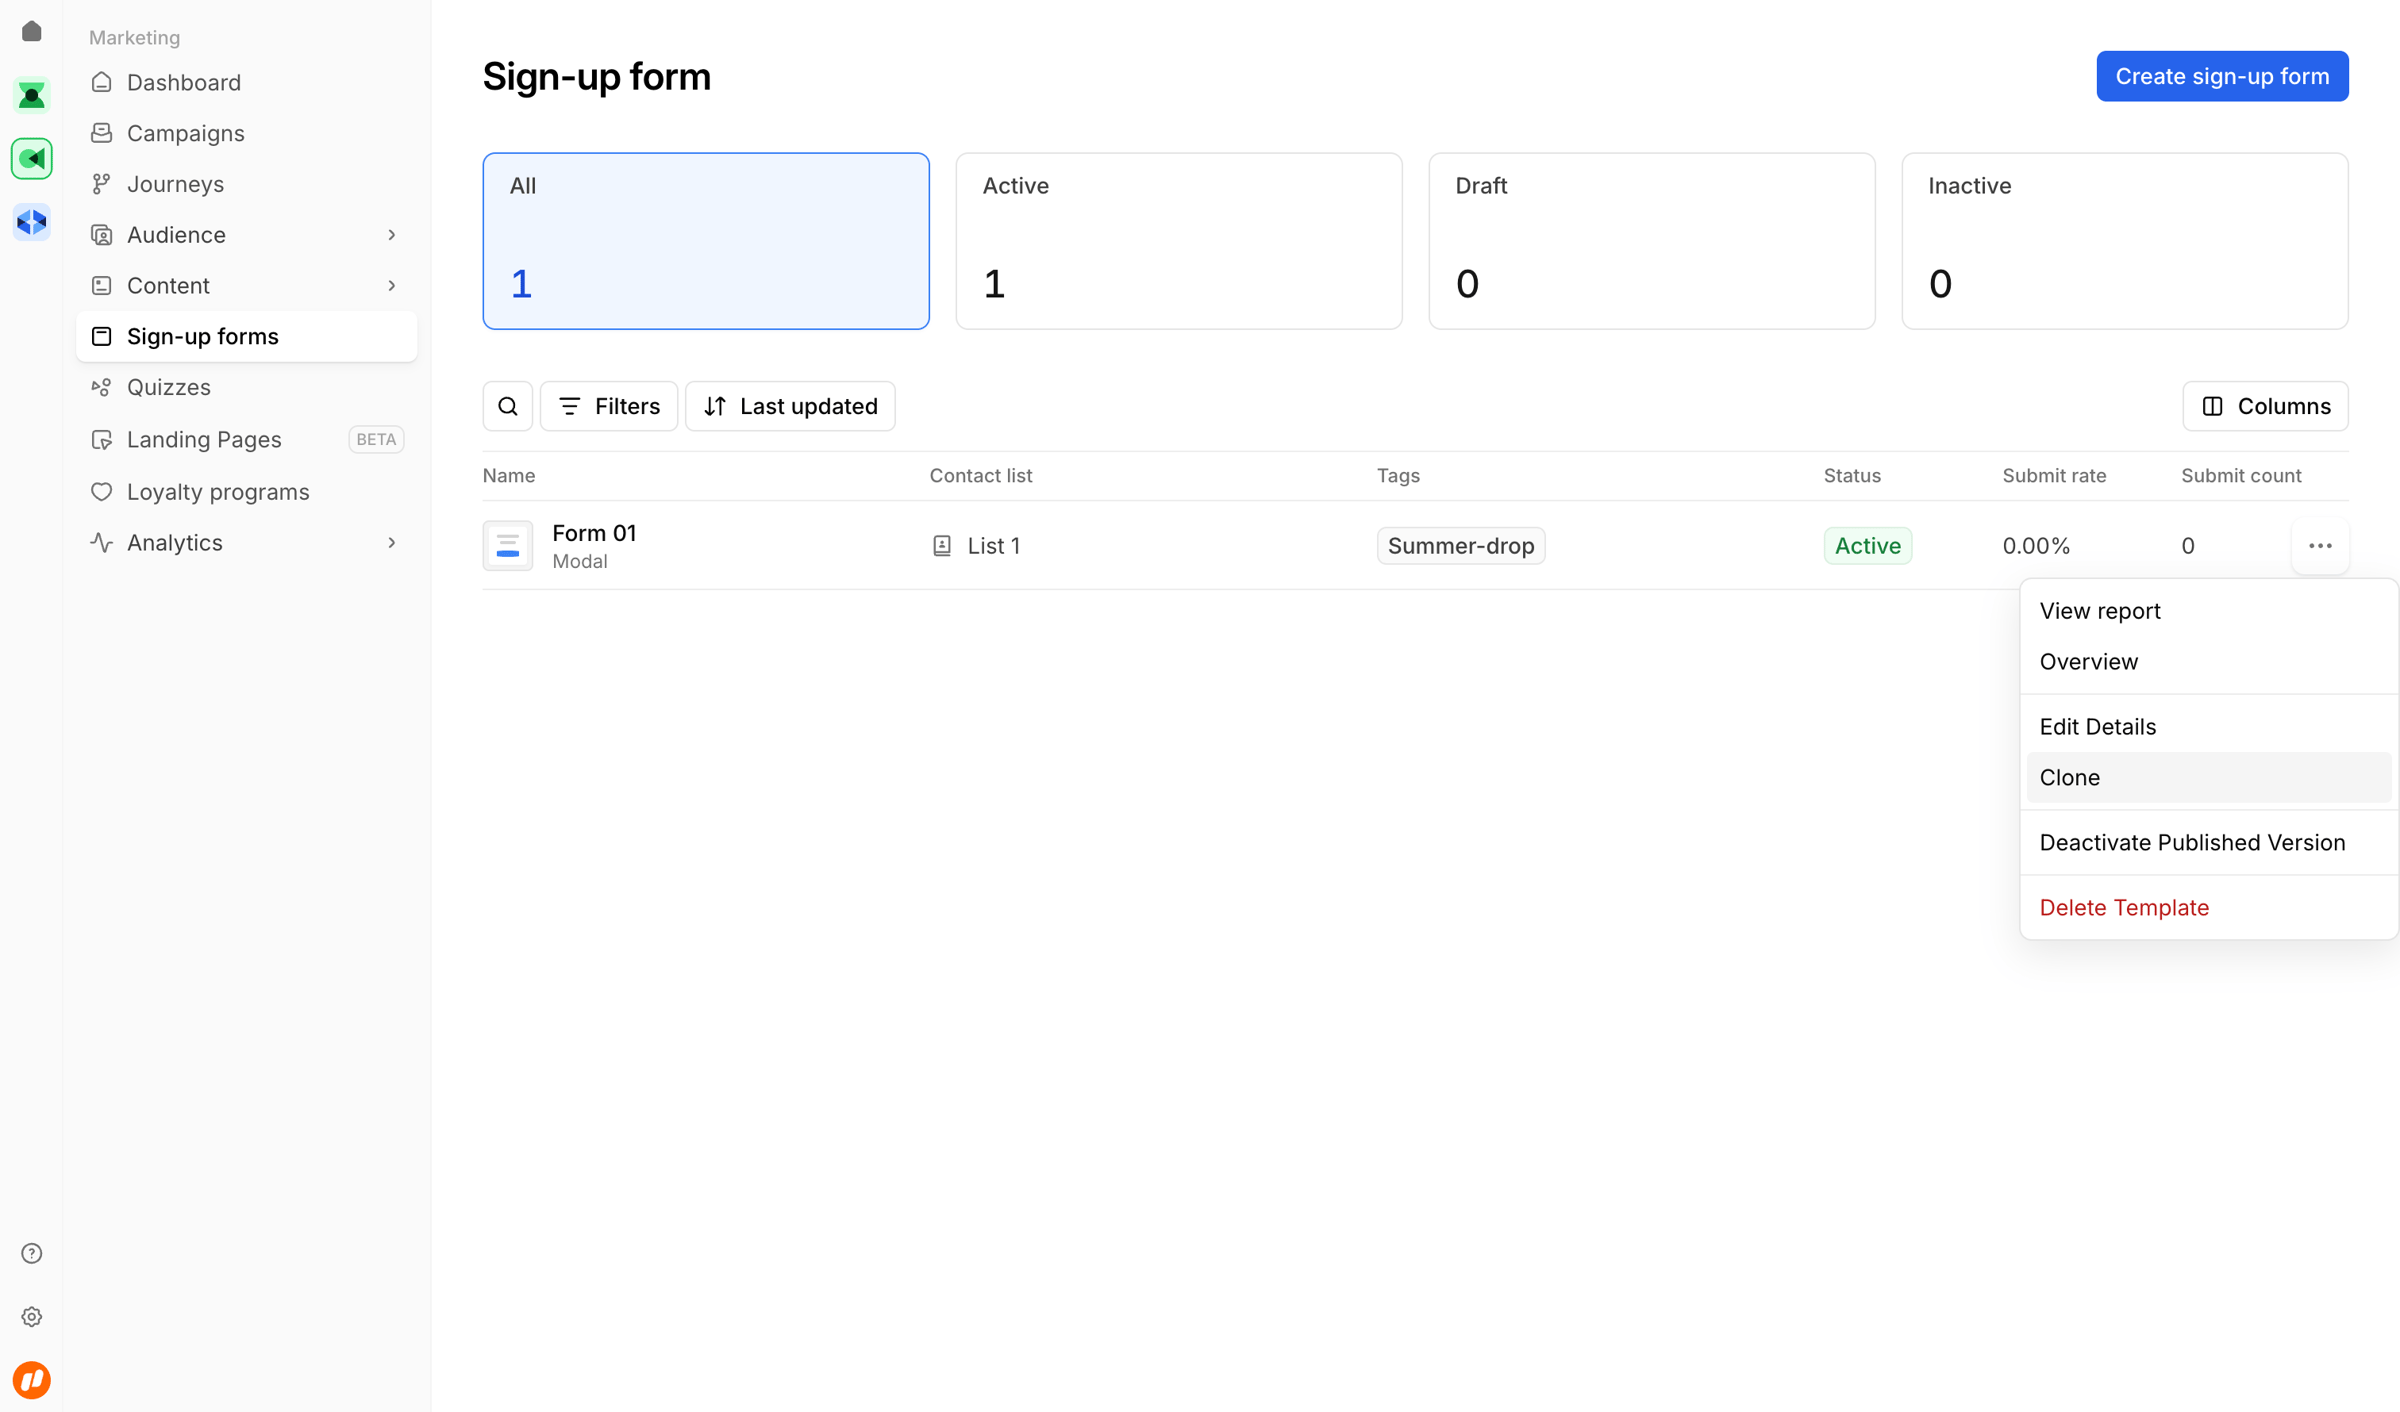The height and width of the screenshot is (1412, 2400).
Task: Click the 0.00% submit rate value
Action: click(2036, 546)
